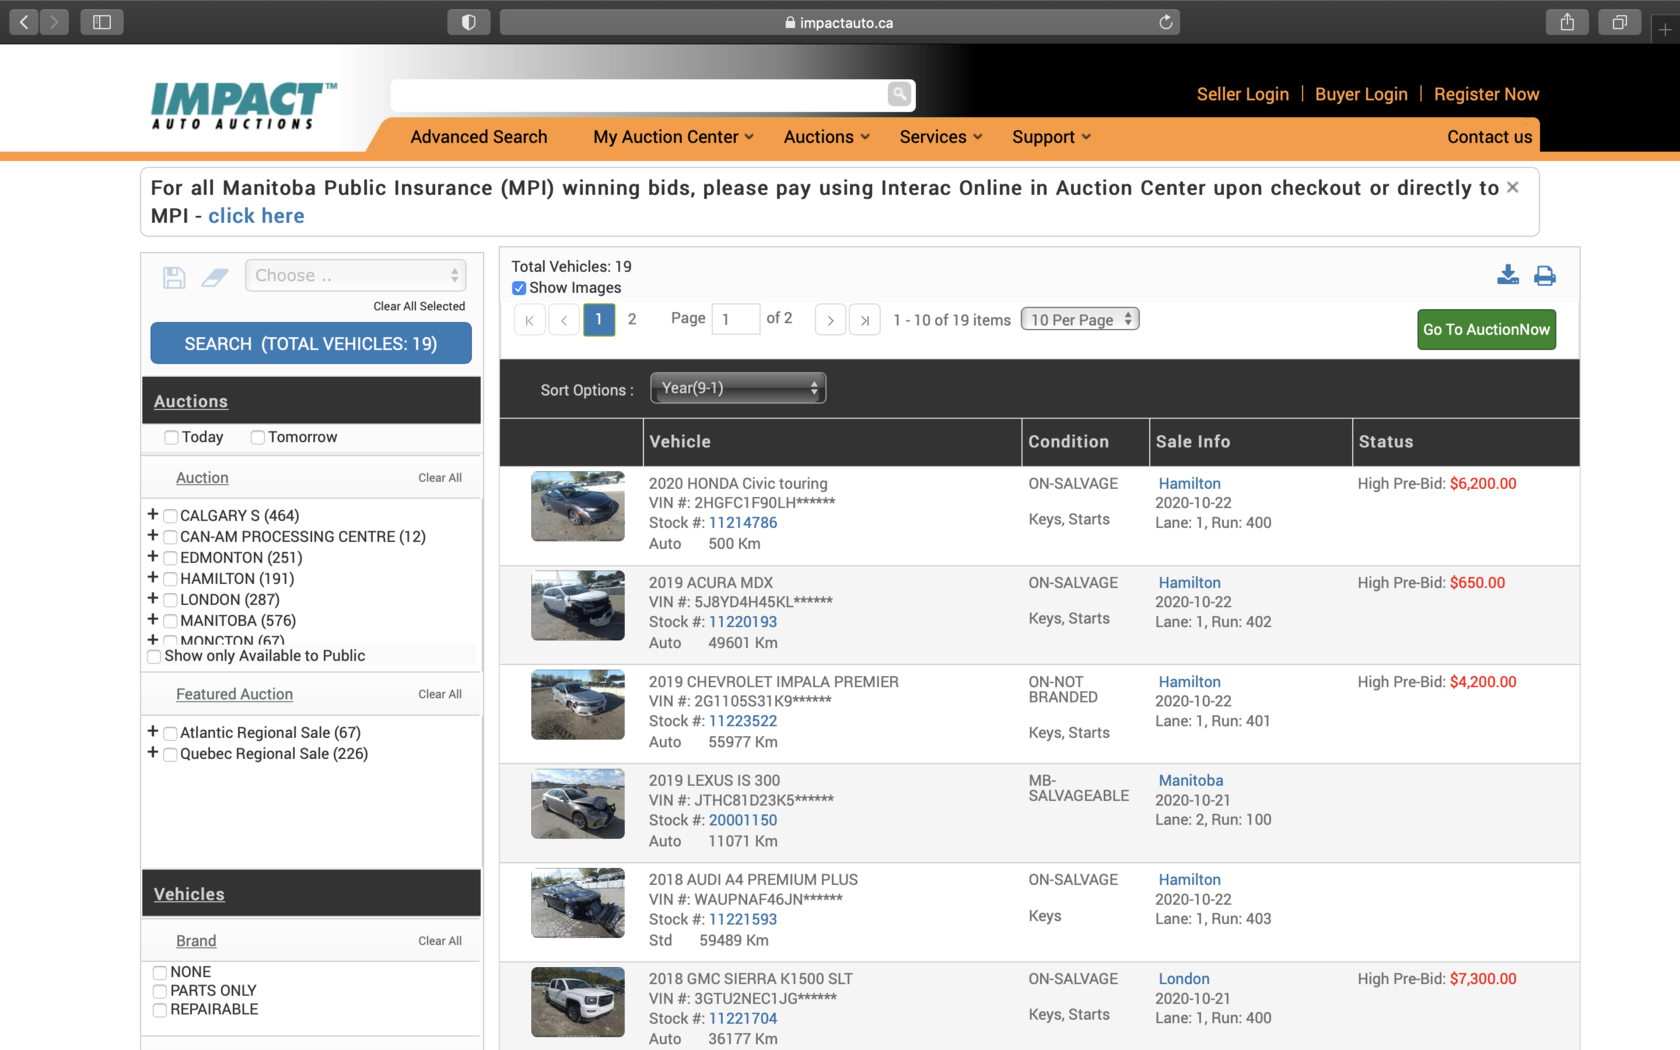This screenshot has height=1050, width=1680.
Task: Reload the impactauto.ca page
Action: 1165,22
